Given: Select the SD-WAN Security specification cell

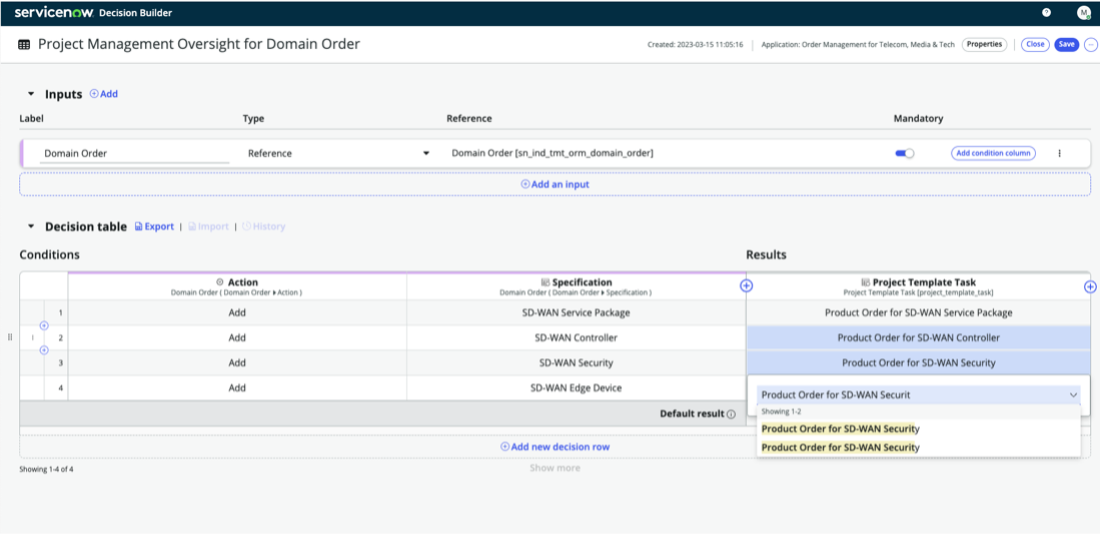Looking at the screenshot, I should coord(575,363).
